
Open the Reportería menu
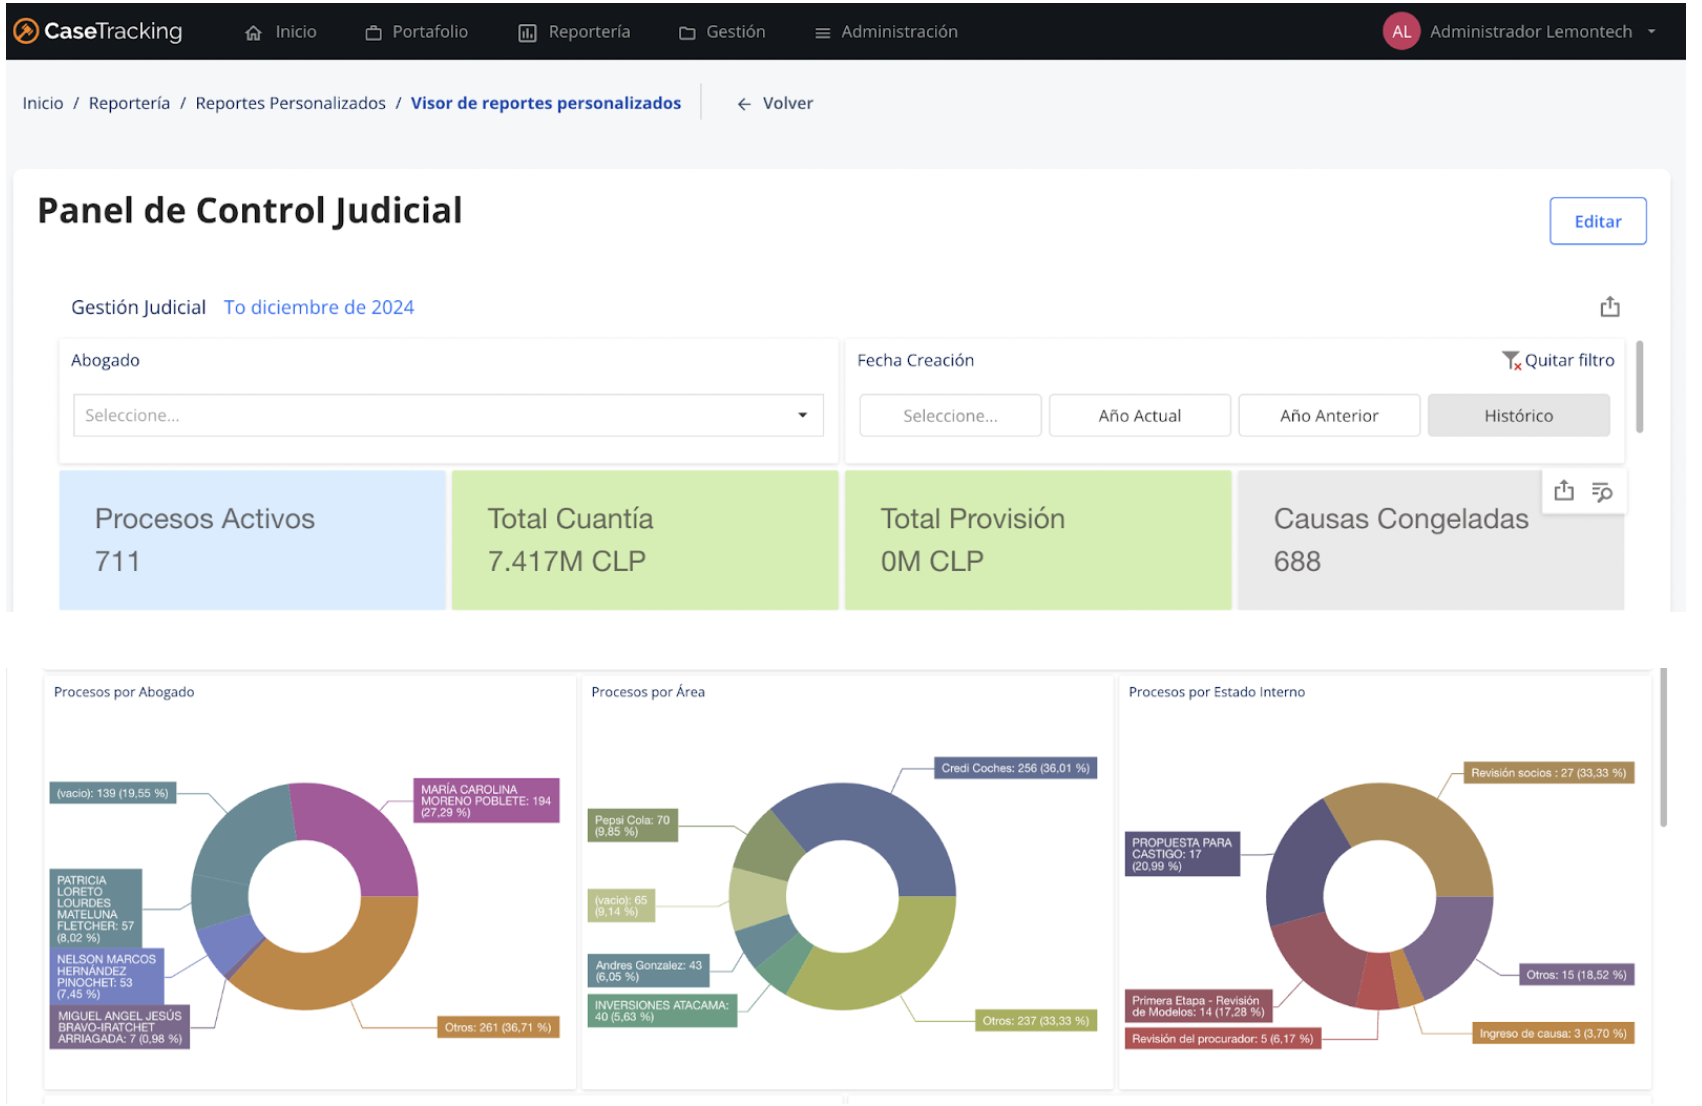(x=574, y=32)
